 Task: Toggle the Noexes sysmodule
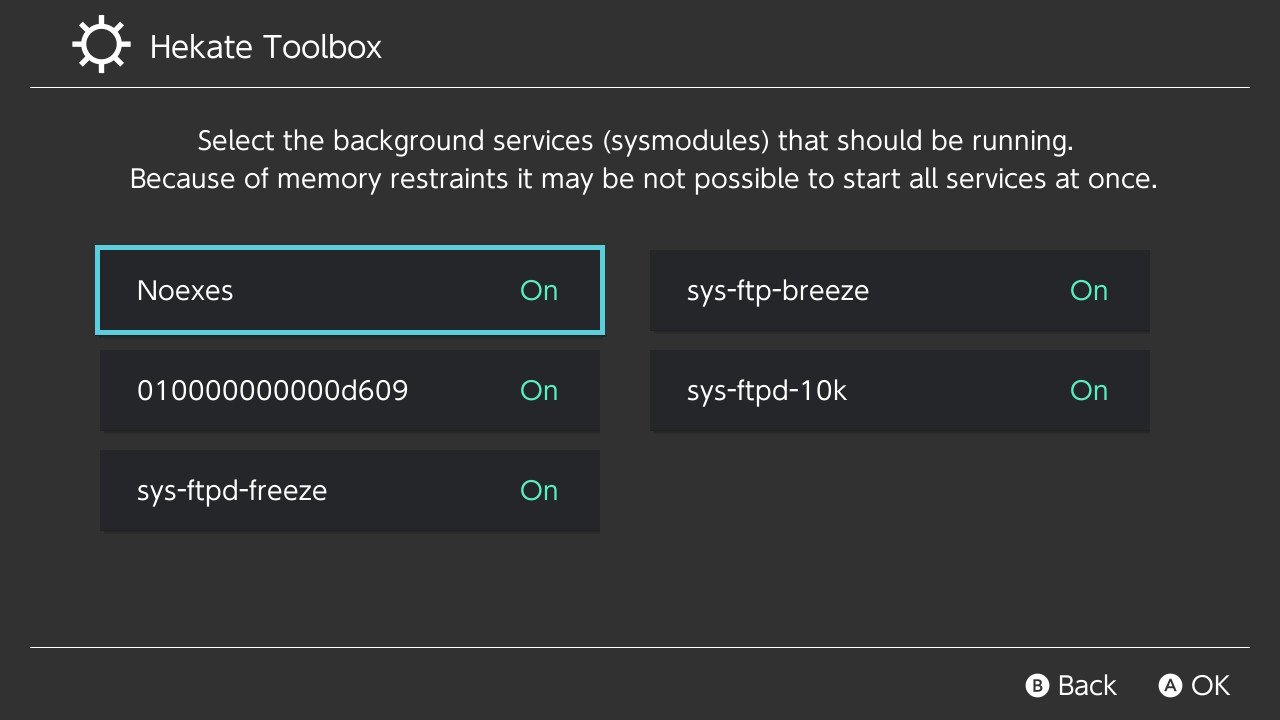(x=350, y=290)
